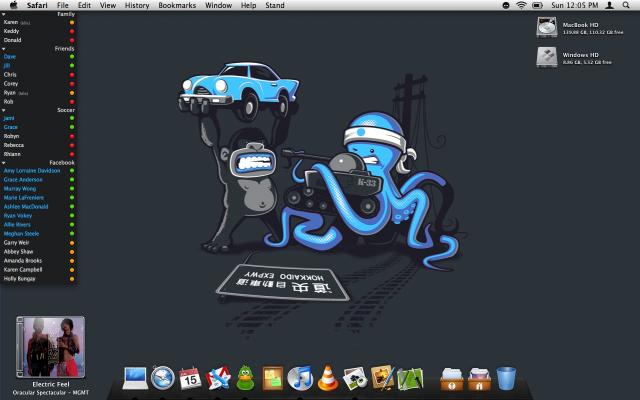
Task: Select Facebook contact Amy Lorraine Davidson
Action: pos(39,171)
